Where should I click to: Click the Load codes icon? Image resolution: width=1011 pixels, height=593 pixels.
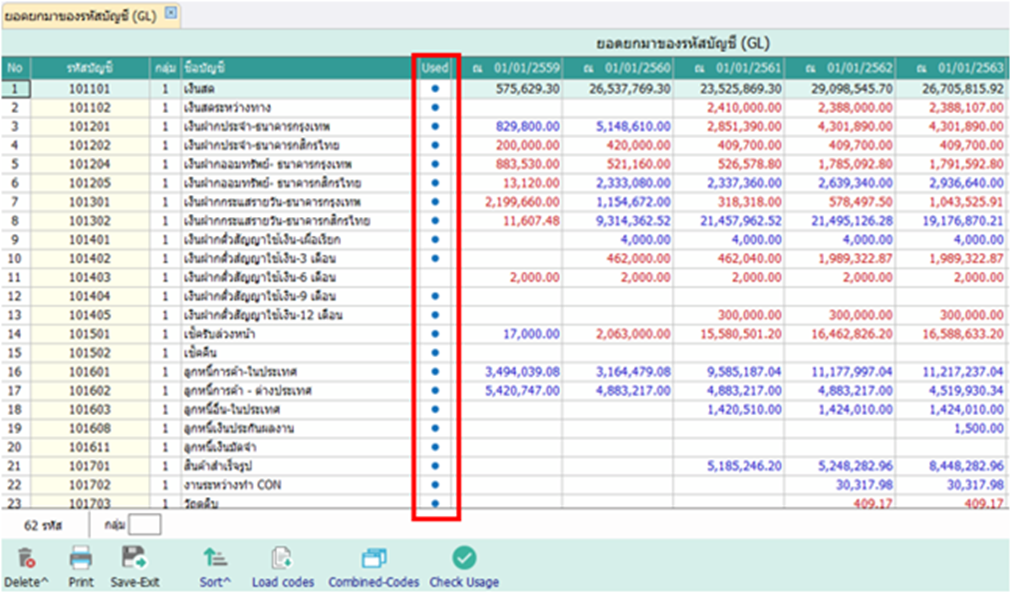pos(282,558)
